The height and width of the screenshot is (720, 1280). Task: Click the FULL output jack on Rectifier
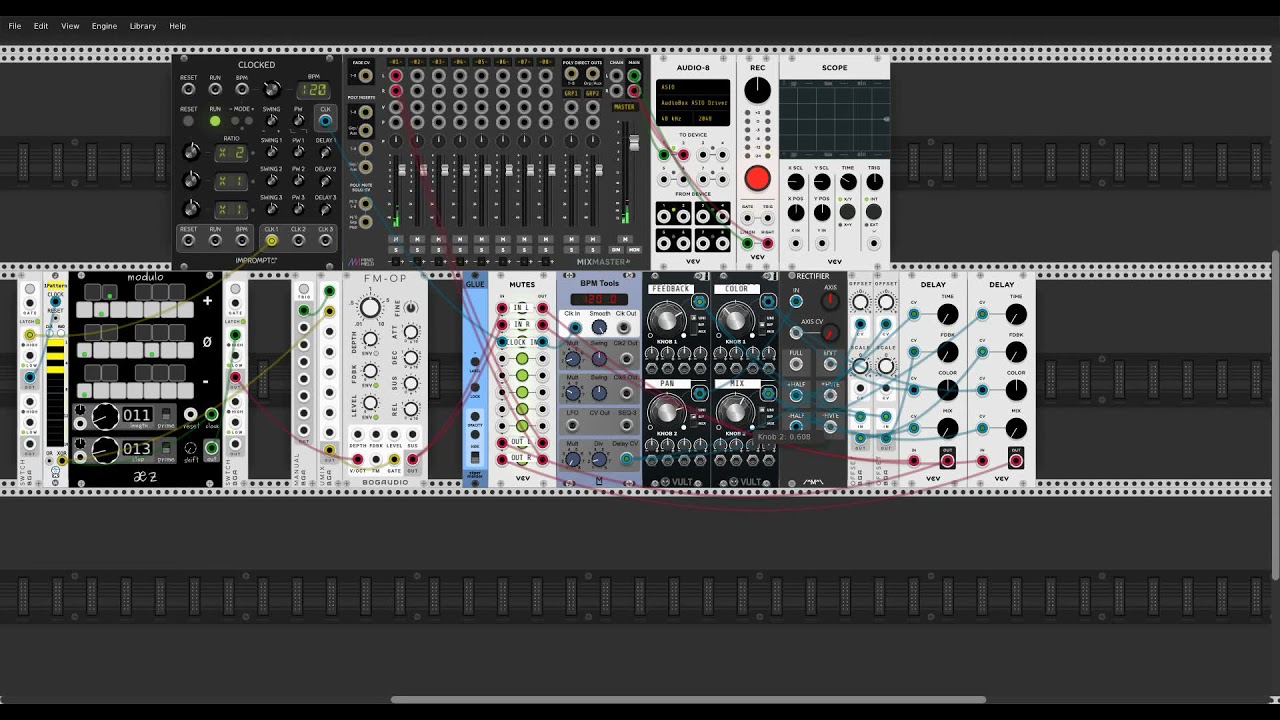coord(796,365)
